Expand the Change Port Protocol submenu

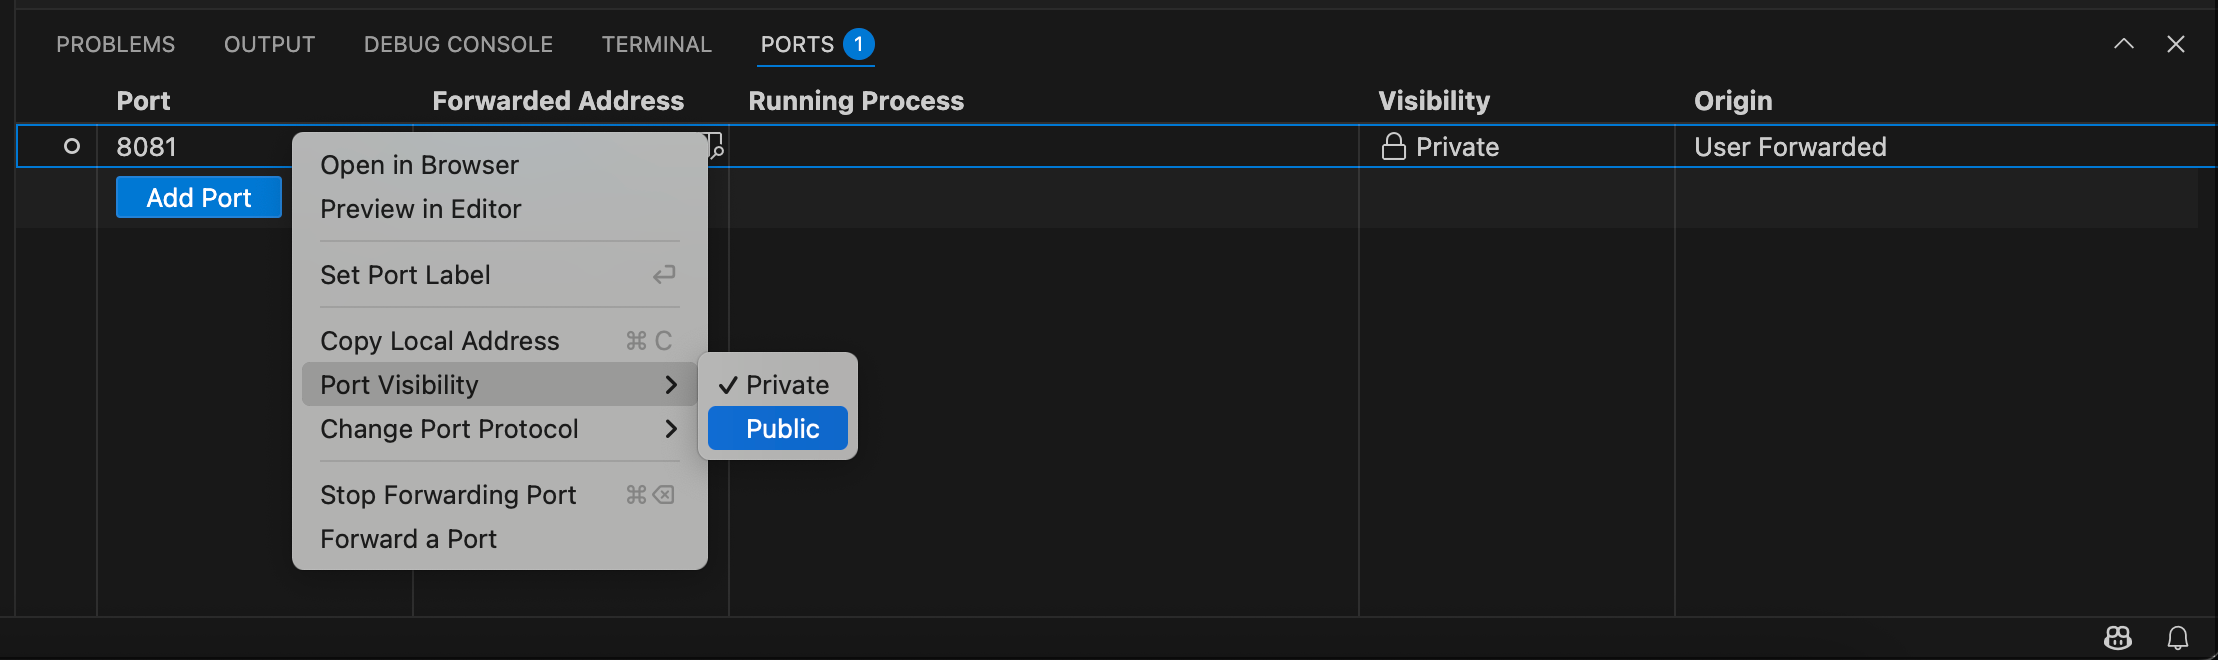pyautogui.click(x=500, y=429)
